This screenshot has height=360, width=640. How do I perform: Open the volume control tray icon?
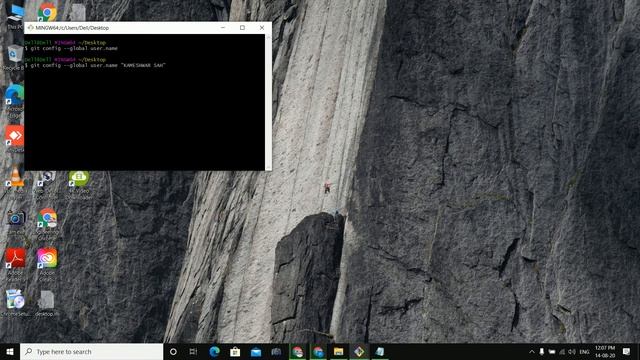coord(572,351)
